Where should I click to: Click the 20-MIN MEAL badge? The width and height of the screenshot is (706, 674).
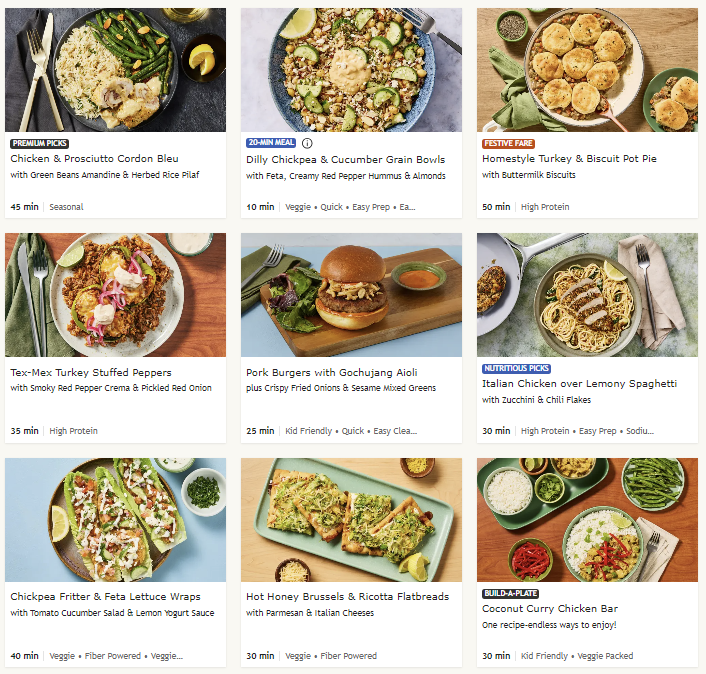point(271,143)
